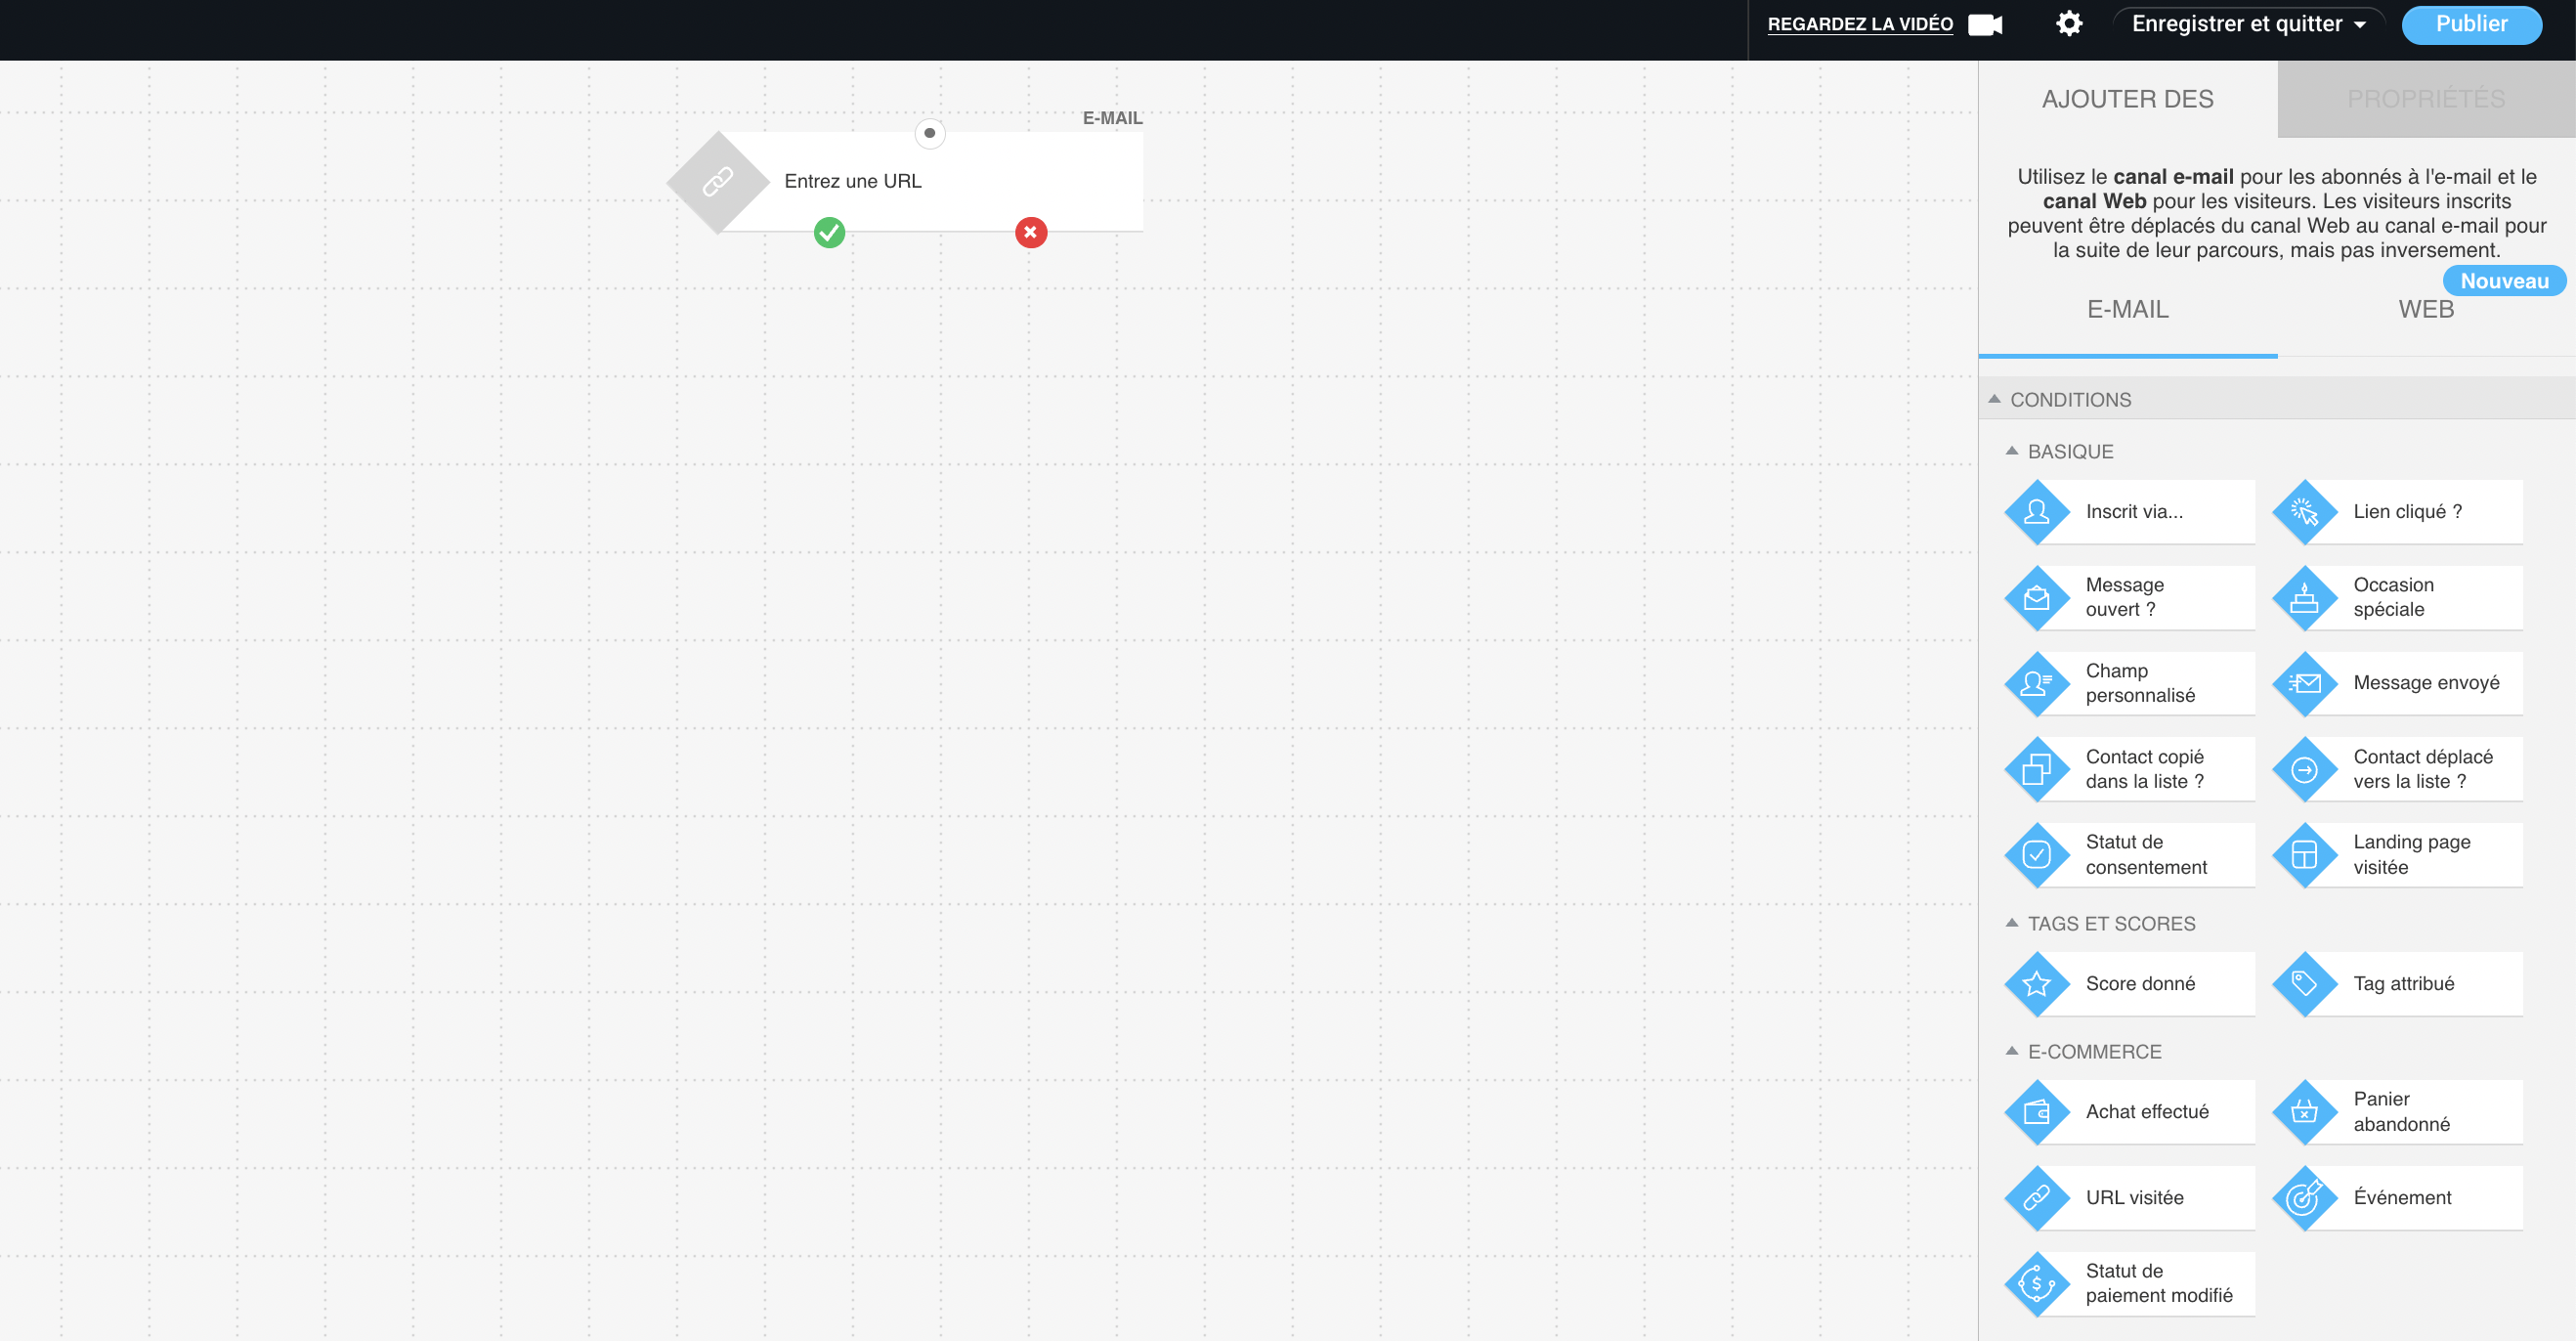Open the PROPRIÉTÉS tab

(x=2426, y=98)
